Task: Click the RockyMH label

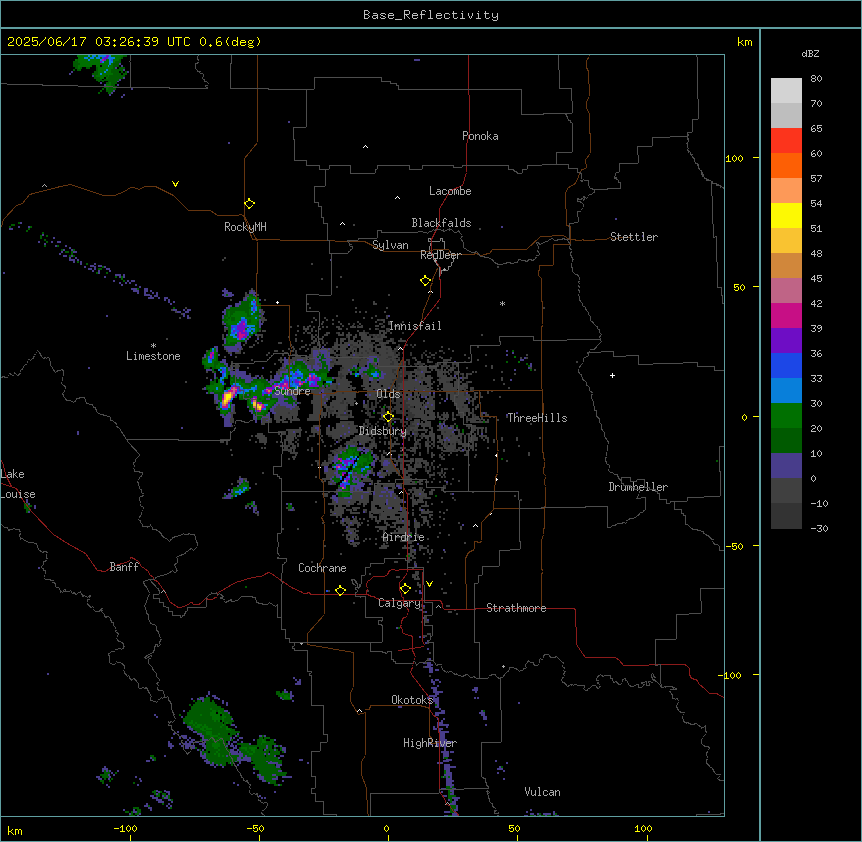Action: tap(245, 227)
